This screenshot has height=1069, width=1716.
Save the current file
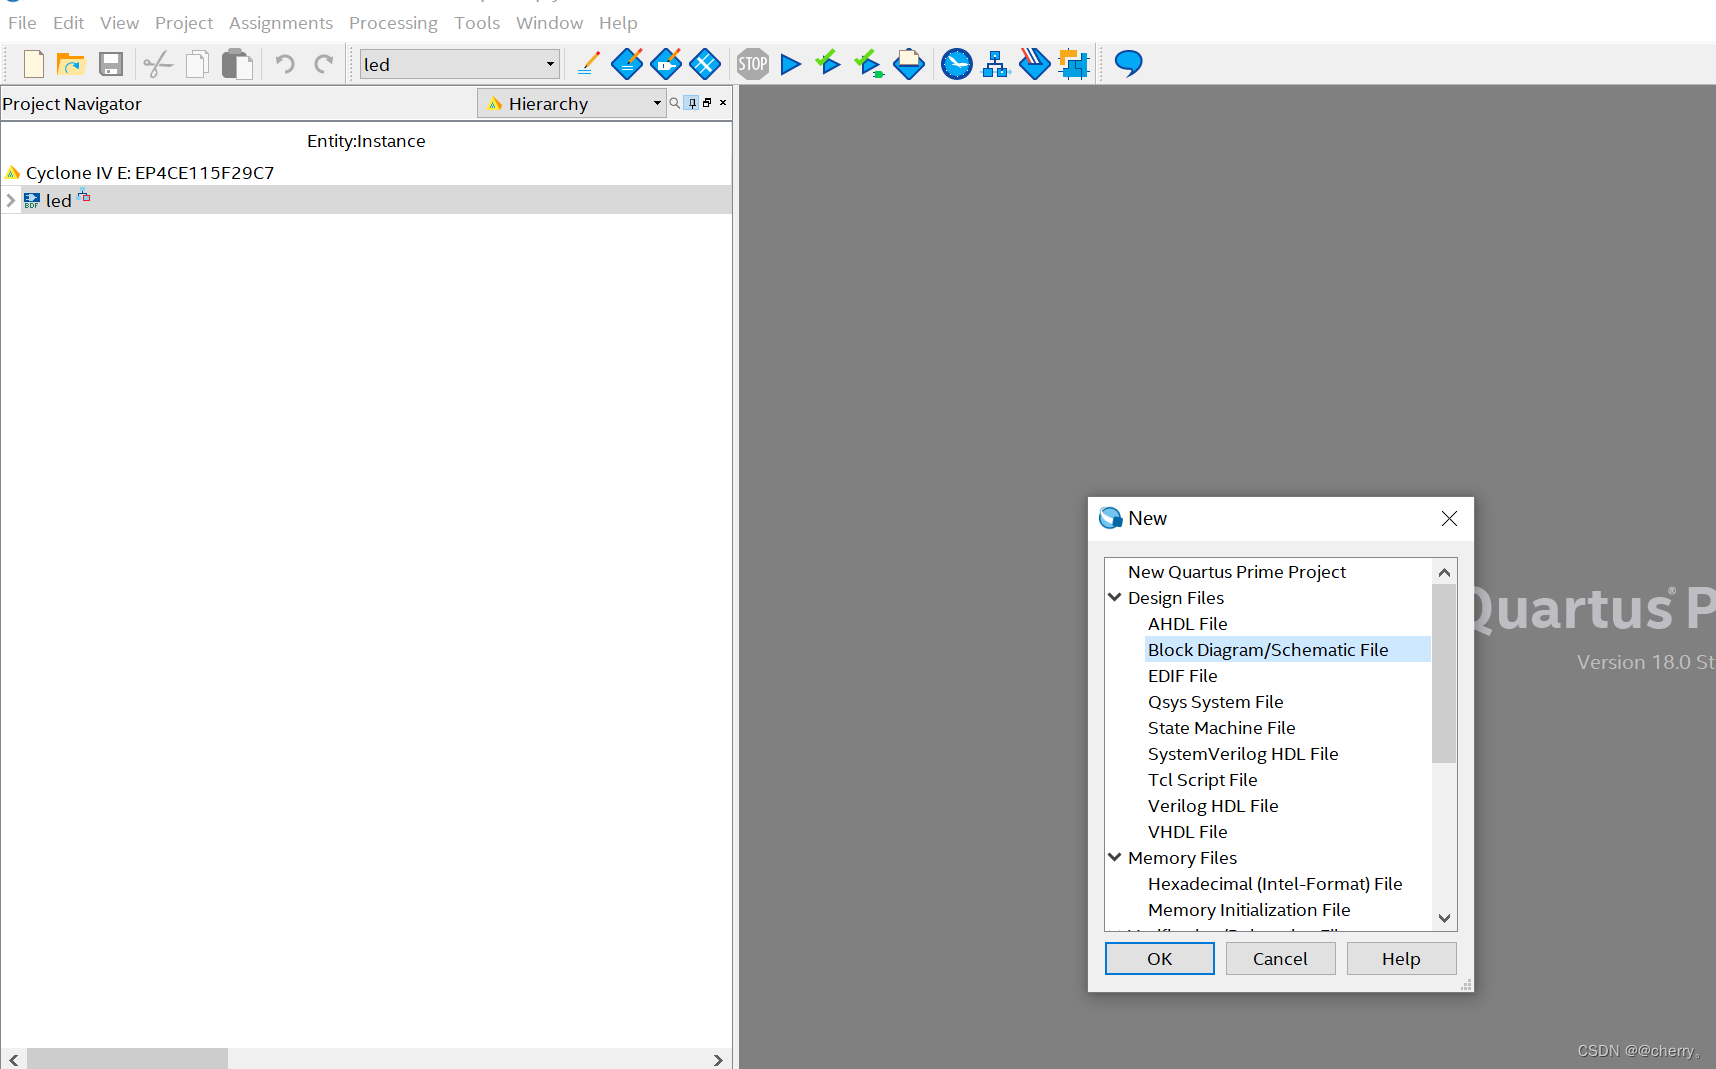pos(111,64)
